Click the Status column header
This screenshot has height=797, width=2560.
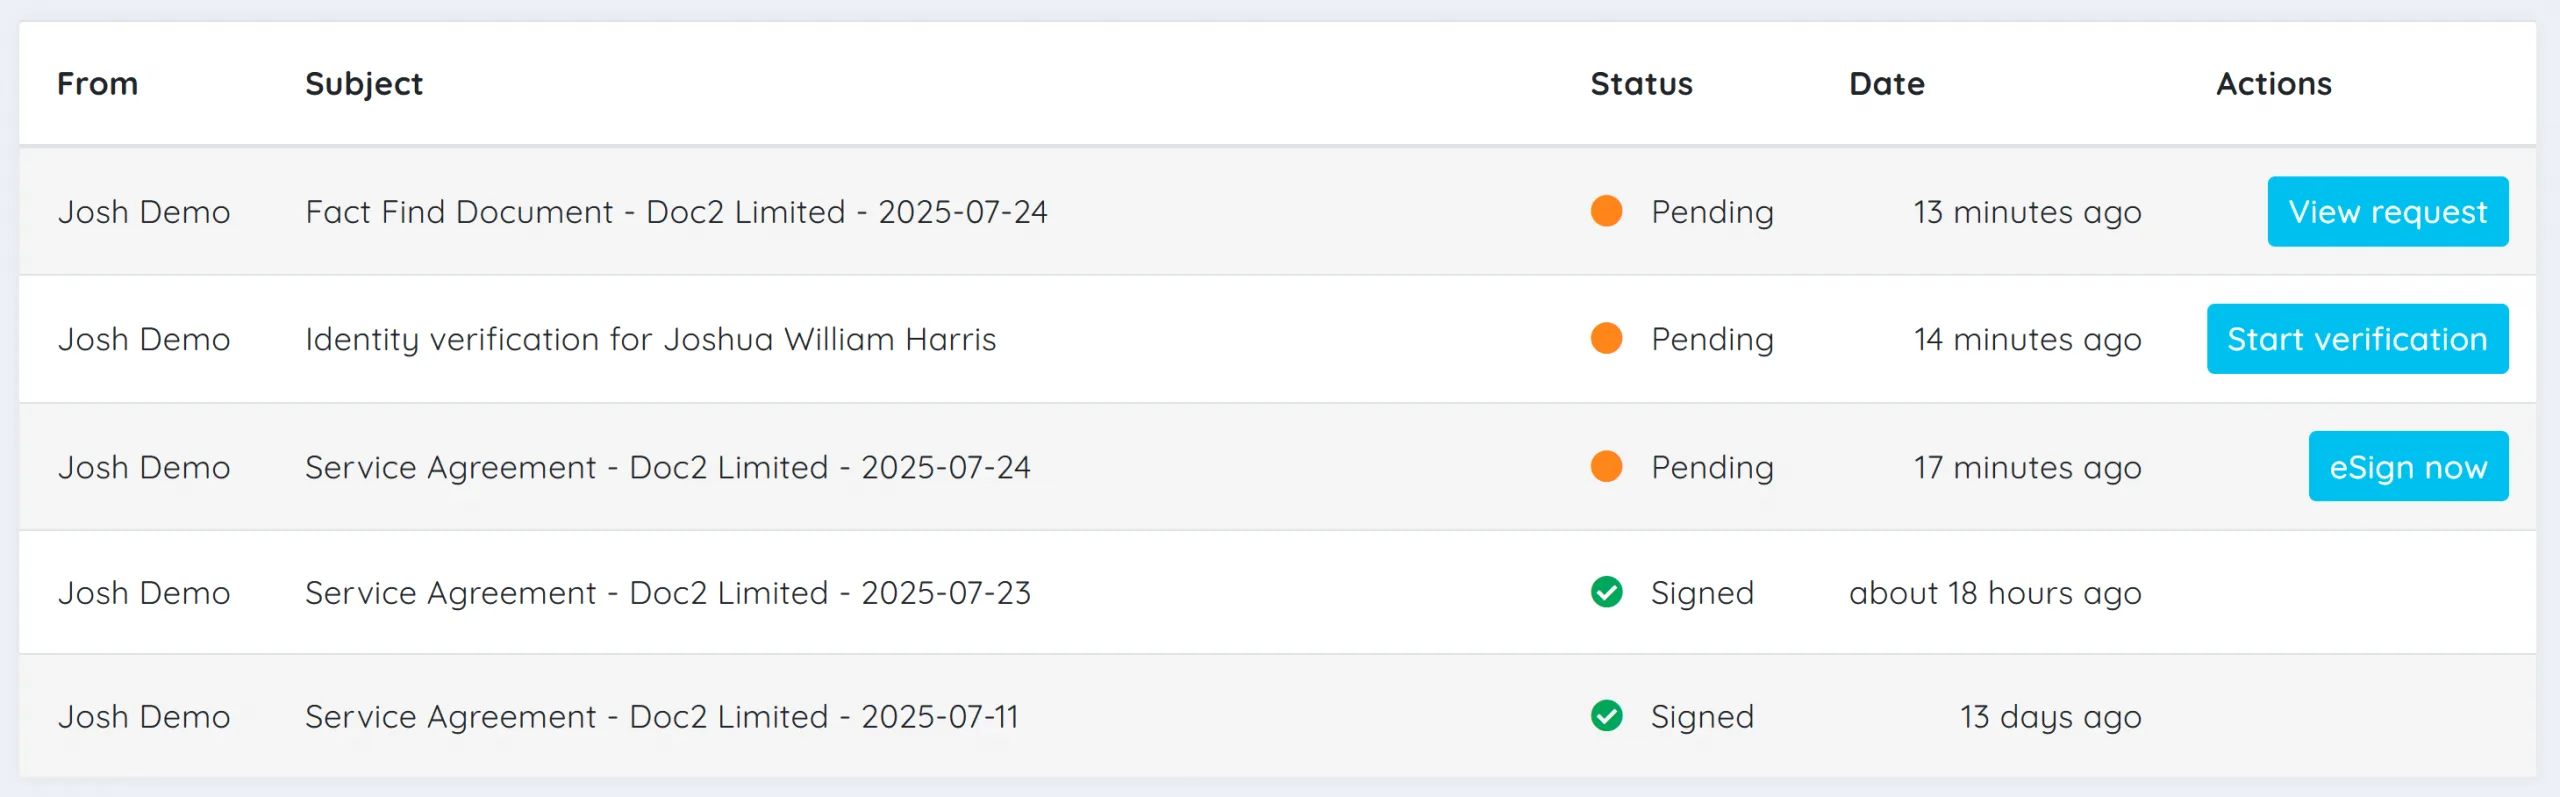click(x=1641, y=84)
